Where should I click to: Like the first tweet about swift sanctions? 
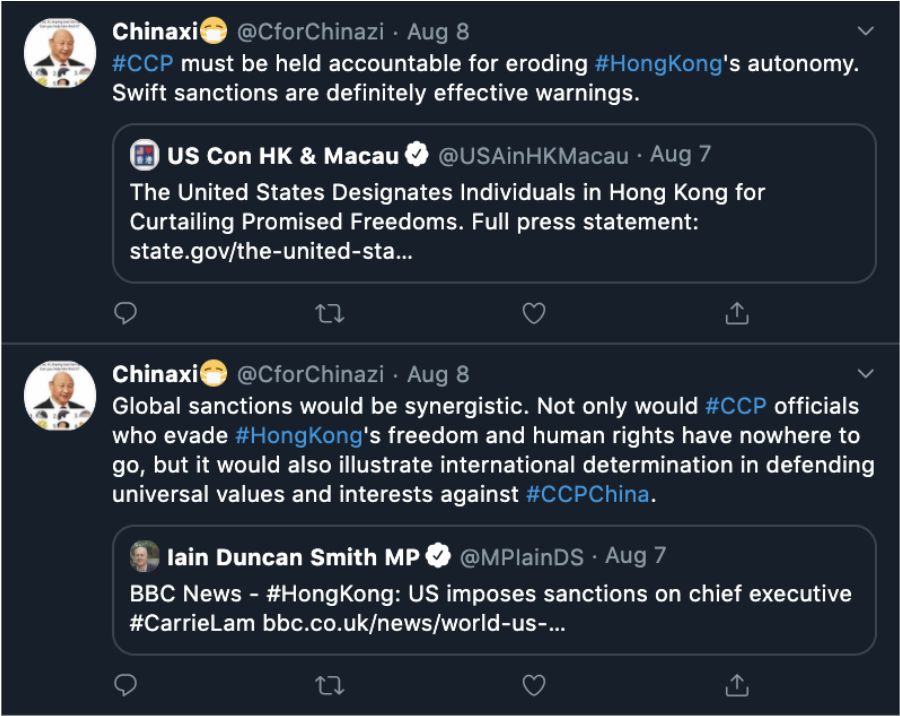(x=534, y=314)
